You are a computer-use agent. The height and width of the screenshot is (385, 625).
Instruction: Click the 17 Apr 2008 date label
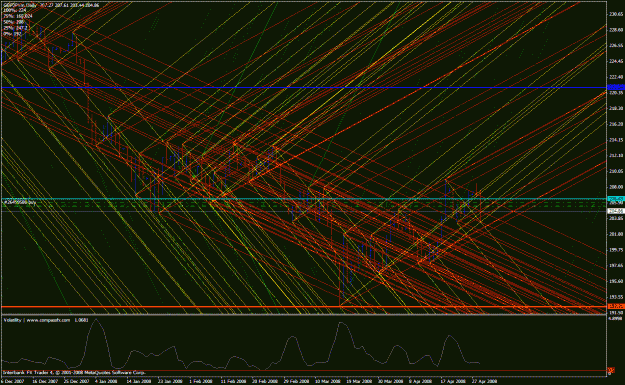[453, 381]
